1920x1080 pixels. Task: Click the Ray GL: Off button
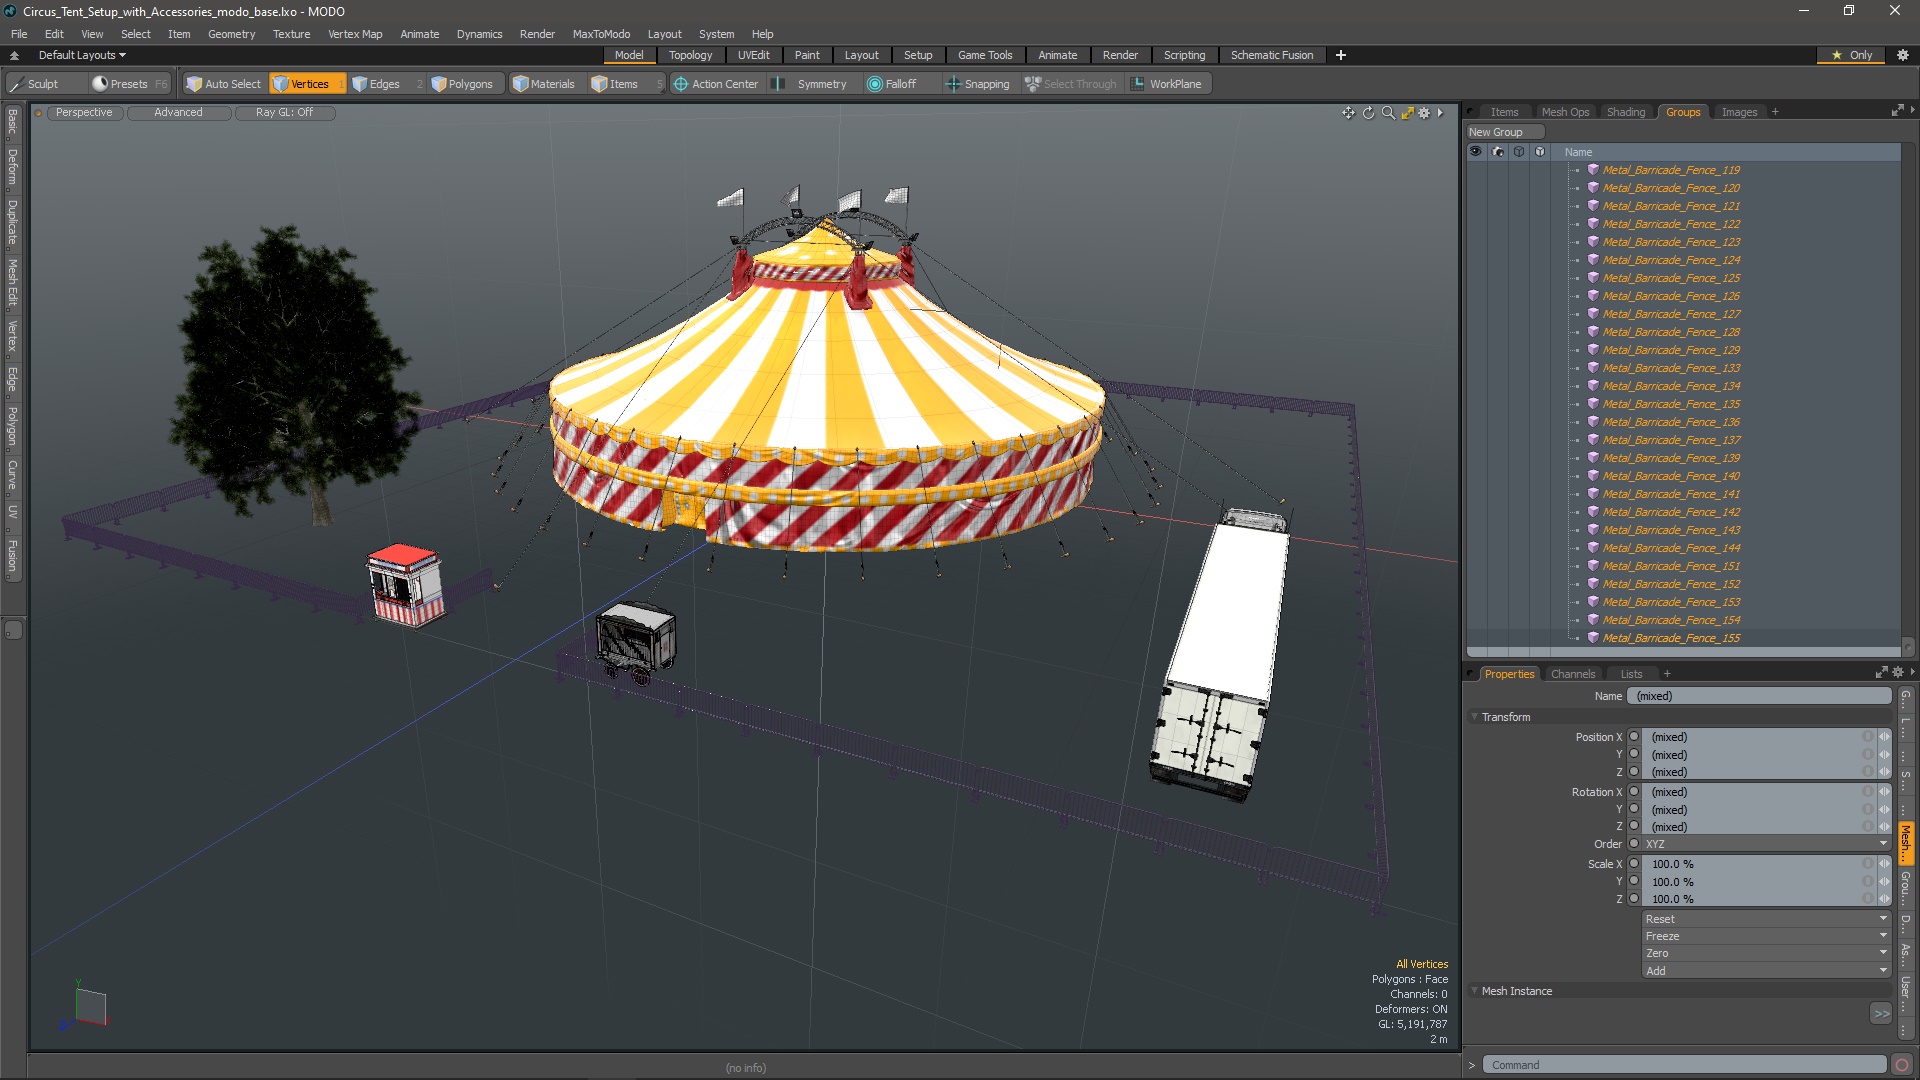coord(284,112)
